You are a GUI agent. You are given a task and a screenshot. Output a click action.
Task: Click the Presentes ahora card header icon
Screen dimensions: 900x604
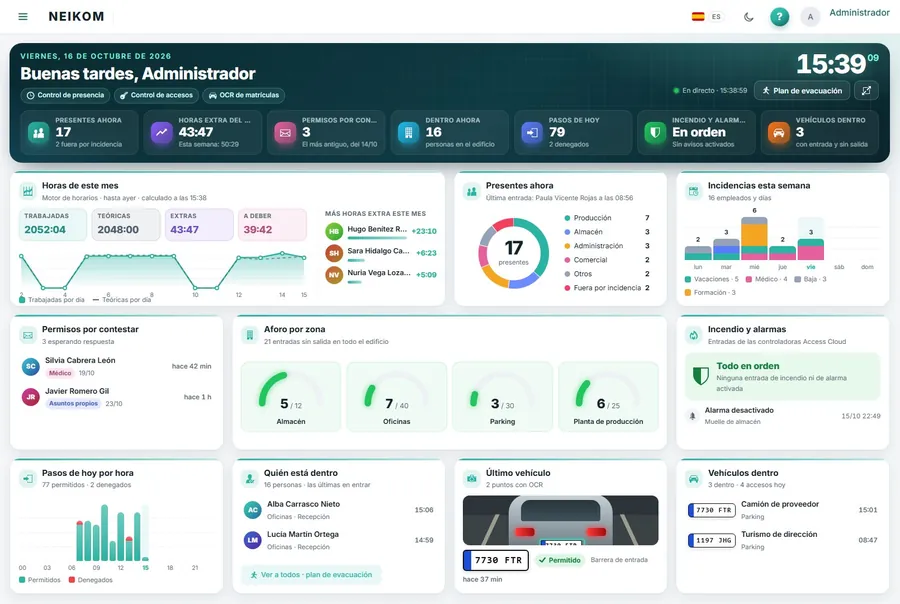point(472,191)
